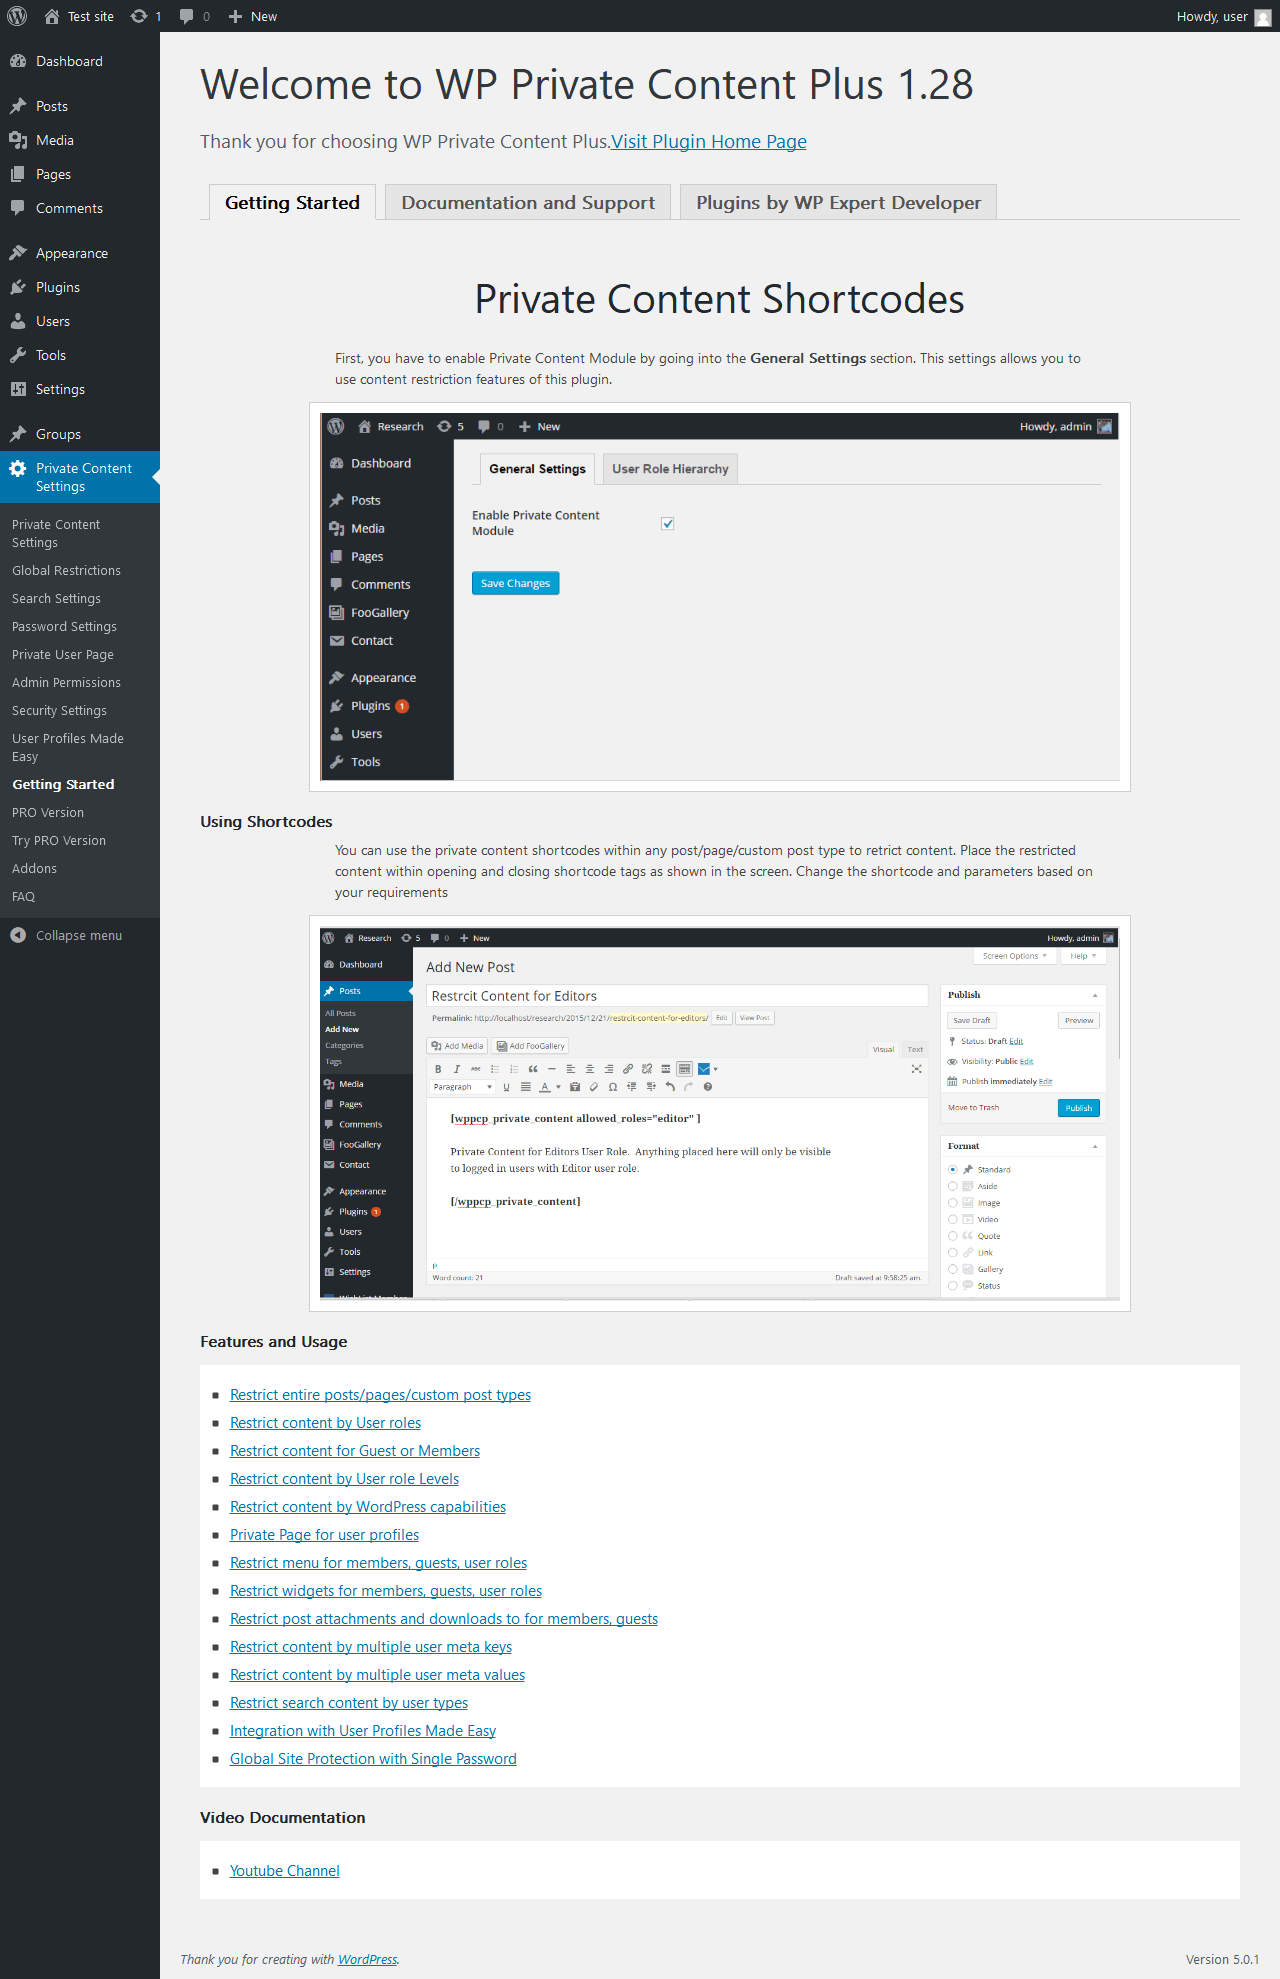Click the Add New Post shortcode screenshot
Screen dimensions: 1280x1979
click(x=720, y=1113)
